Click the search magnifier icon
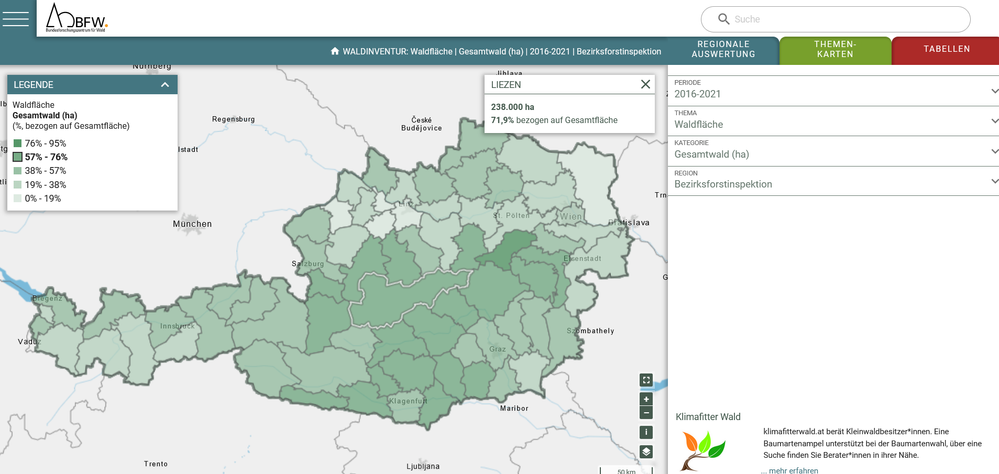The height and width of the screenshot is (474, 999). [x=723, y=19]
